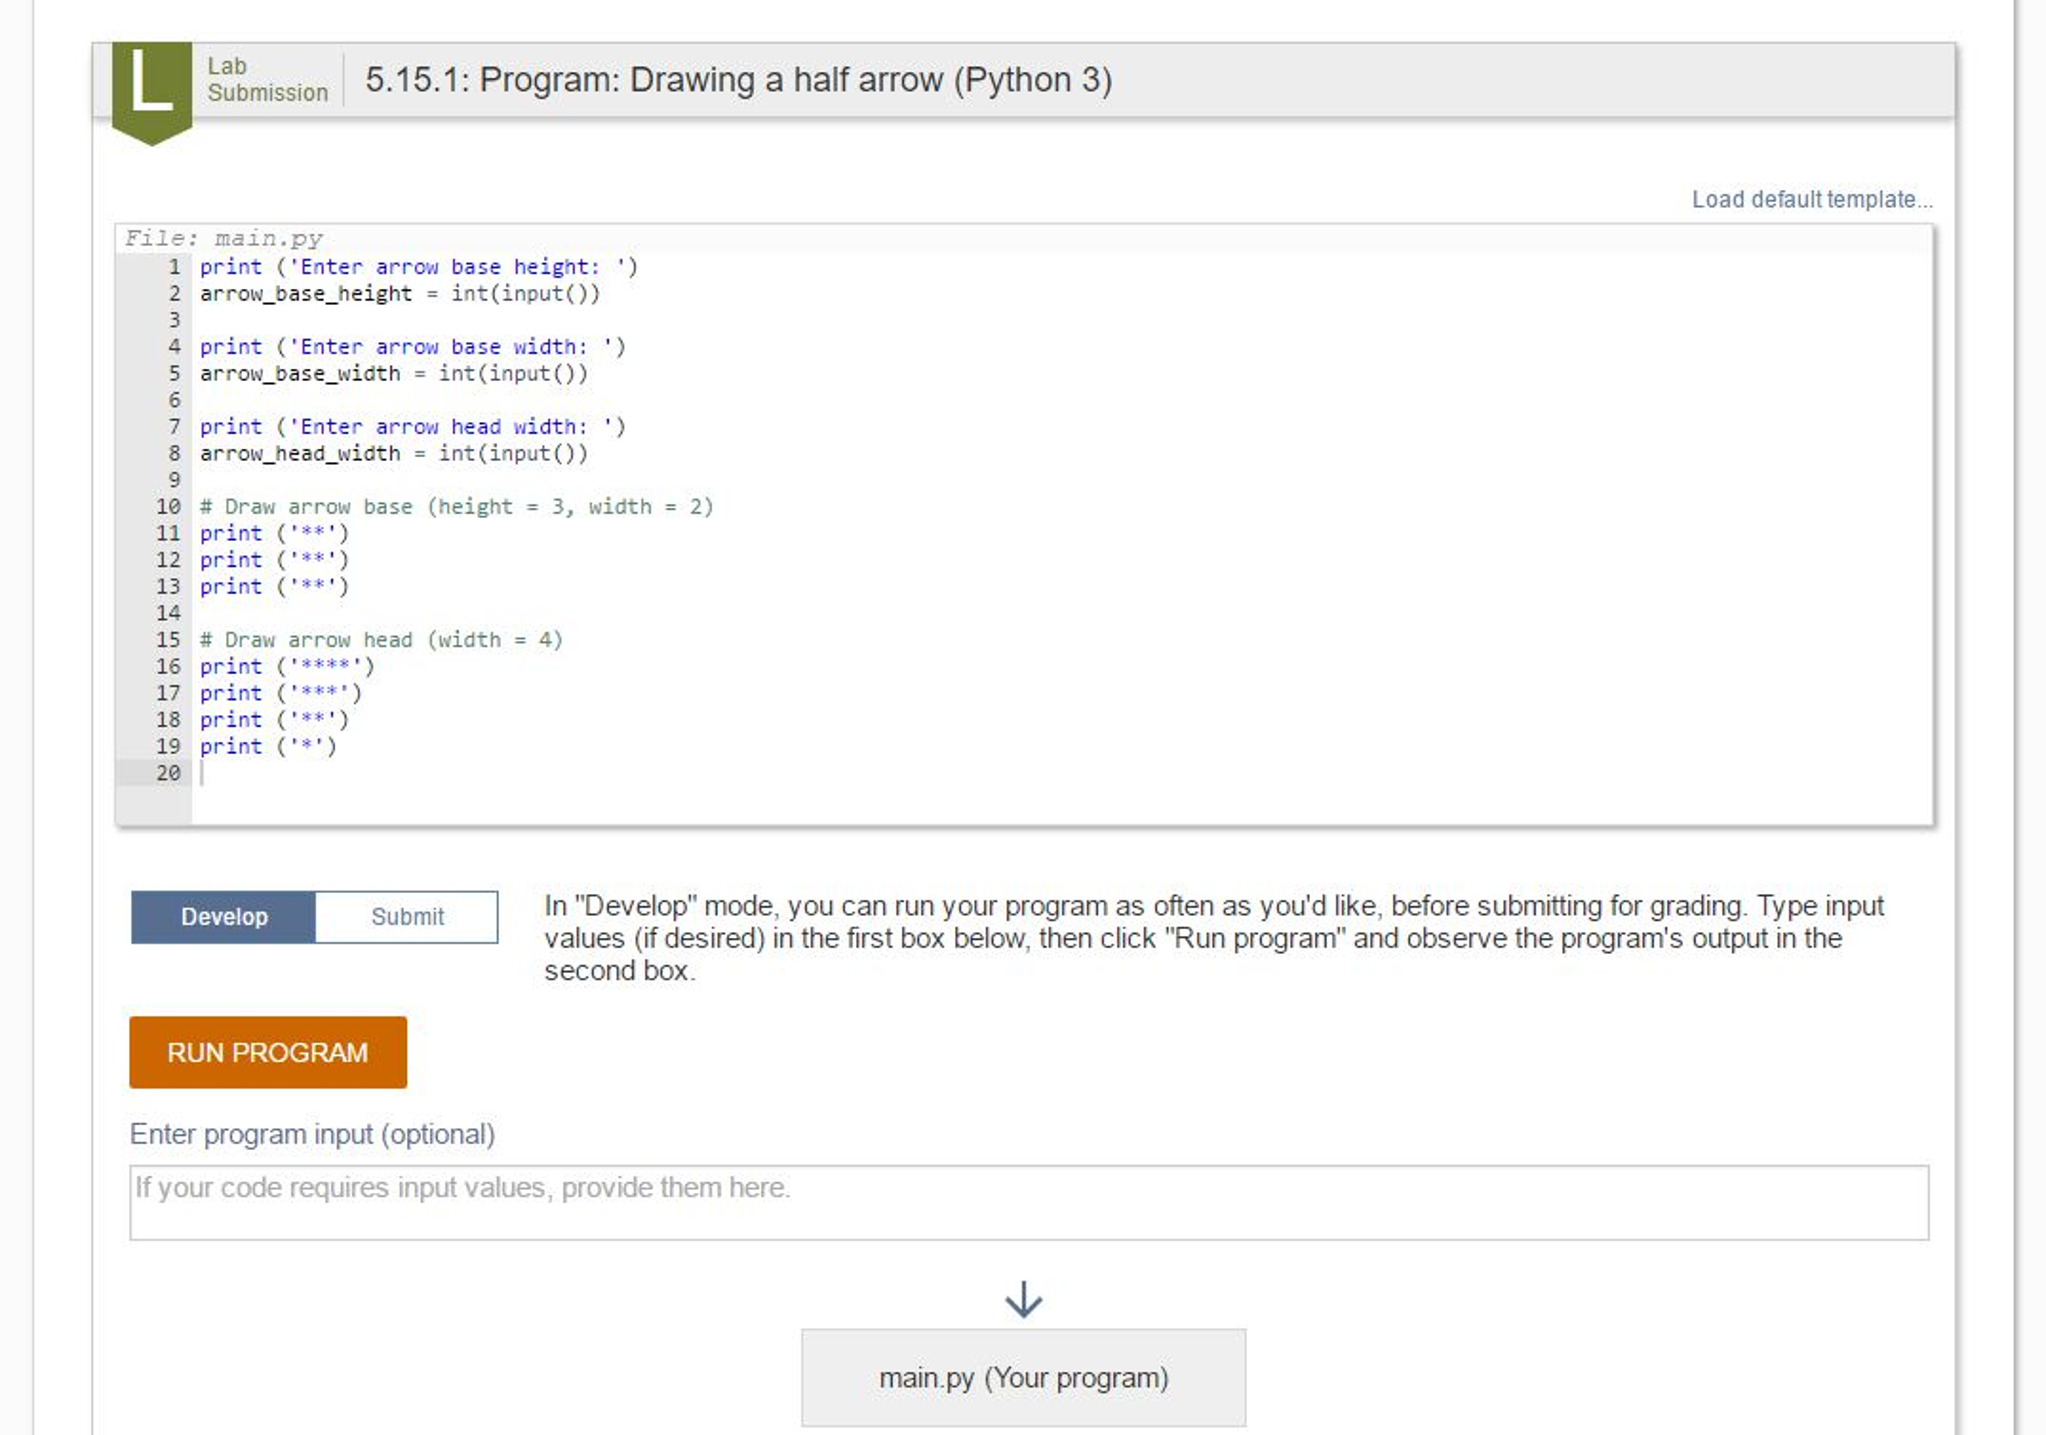The height and width of the screenshot is (1435, 2046).
Task: Click the 'Enter program input (optional)' label
Action: 312,1134
